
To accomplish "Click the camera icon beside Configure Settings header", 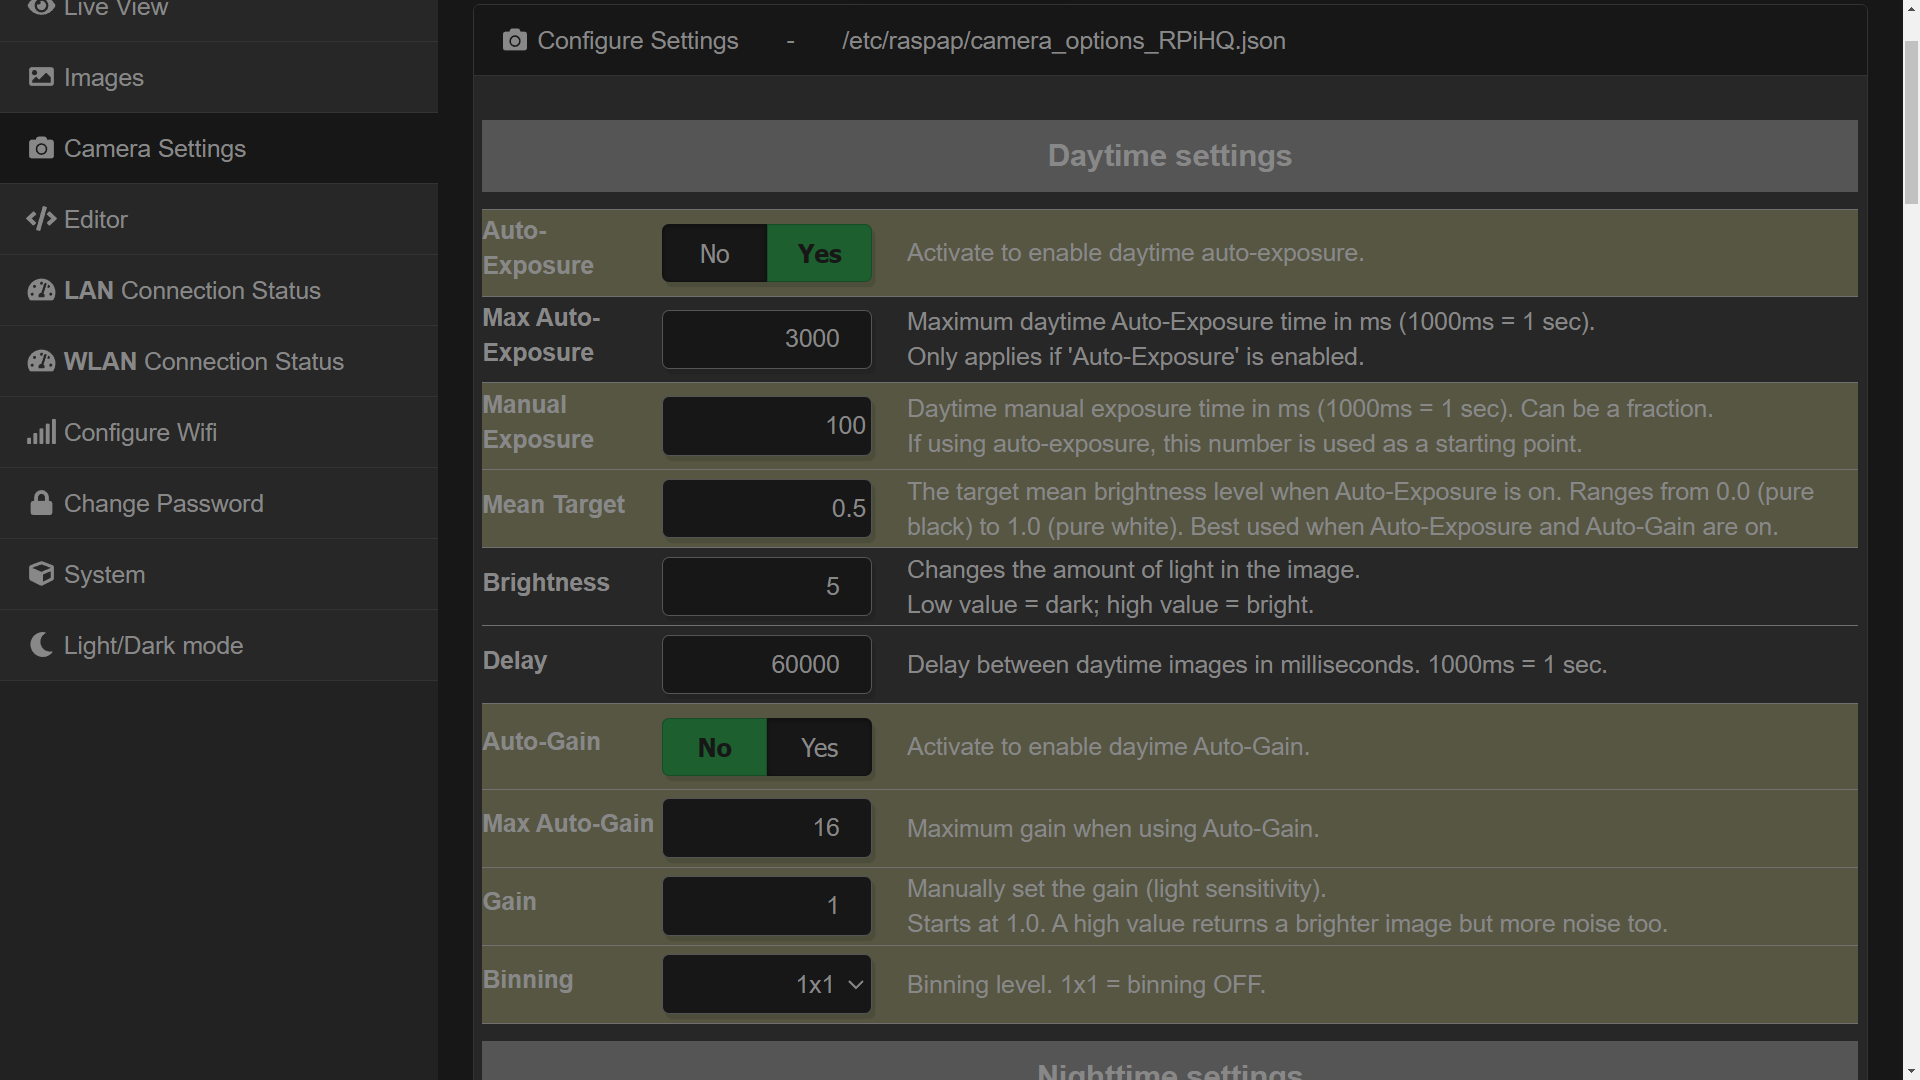I will tap(515, 40).
